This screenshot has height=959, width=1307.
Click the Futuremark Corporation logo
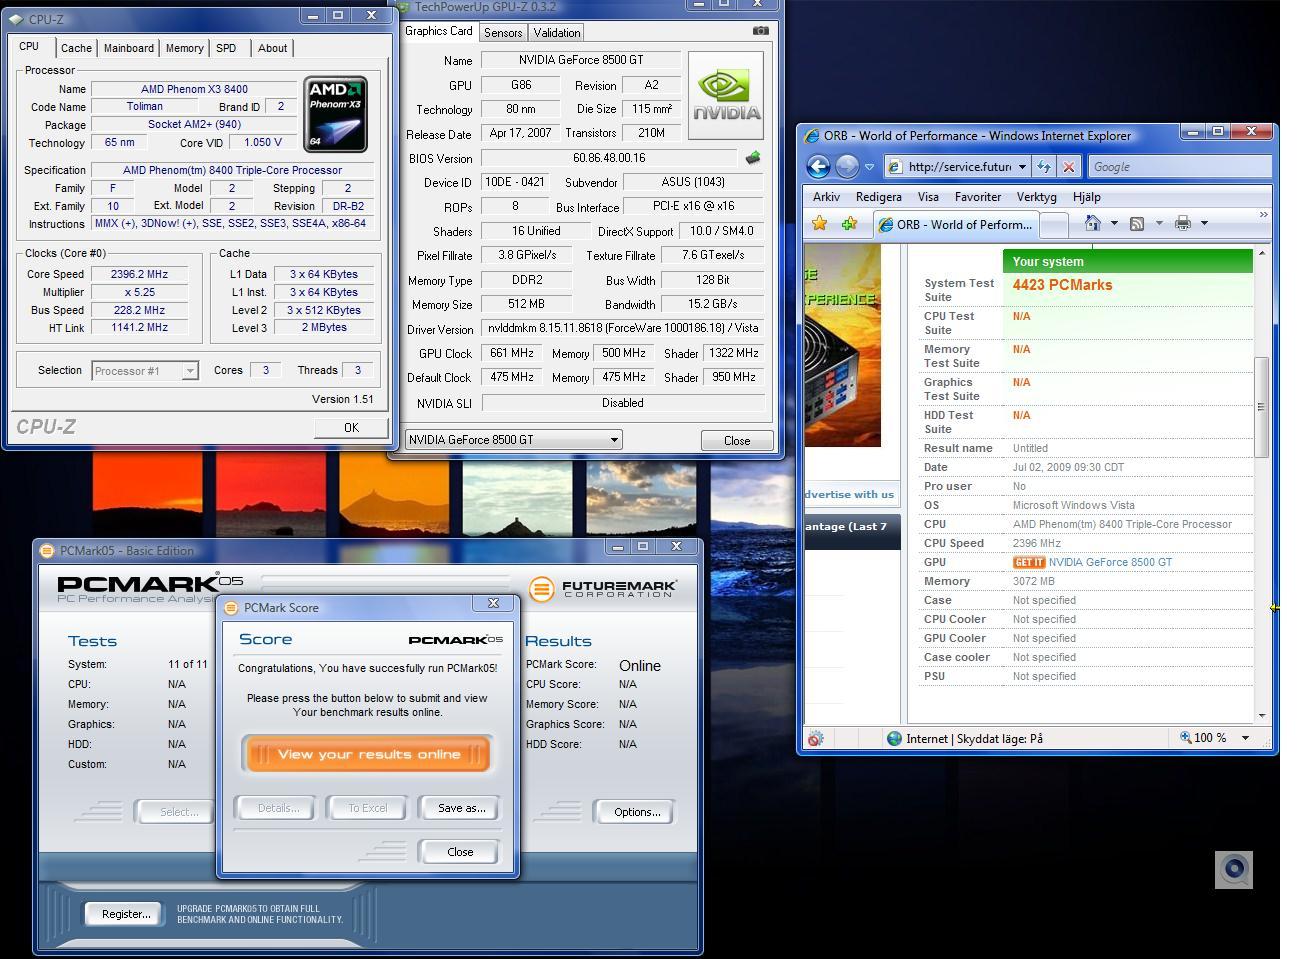click(x=602, y=589)
